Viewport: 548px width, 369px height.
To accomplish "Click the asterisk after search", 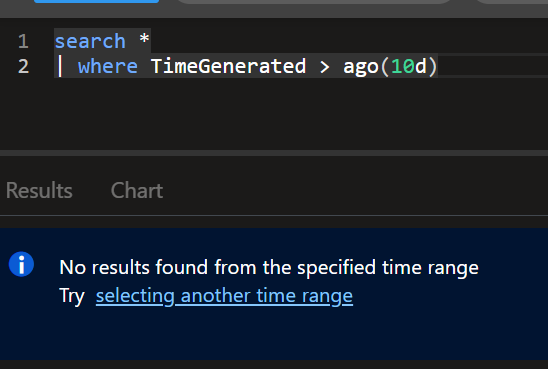I will (144, 38).
